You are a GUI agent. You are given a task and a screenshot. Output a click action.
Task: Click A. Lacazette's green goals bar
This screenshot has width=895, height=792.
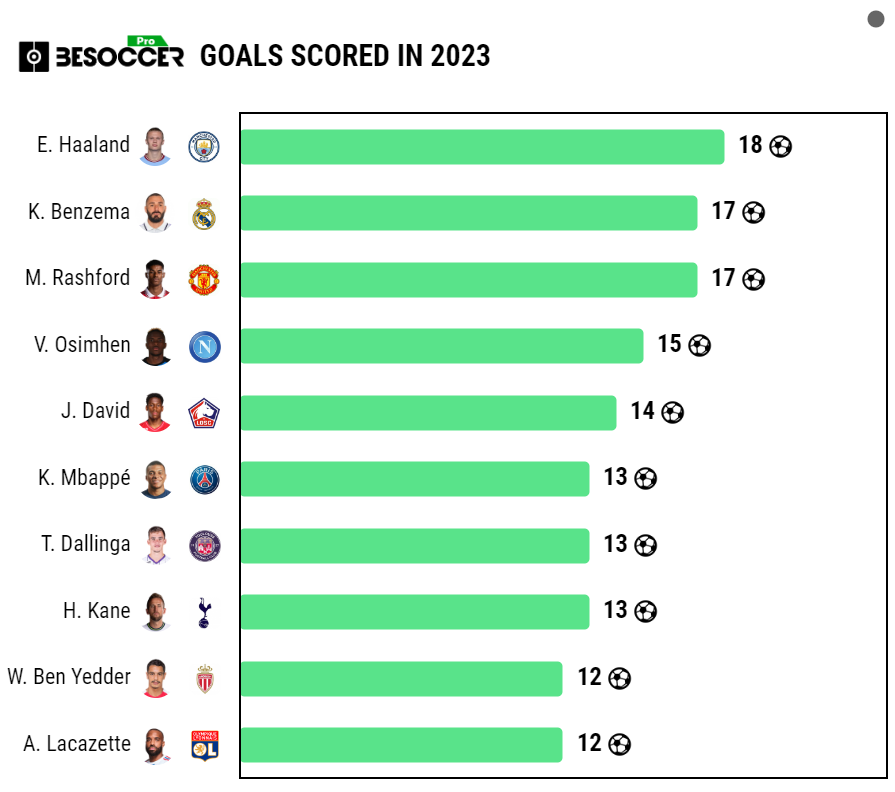401,744
